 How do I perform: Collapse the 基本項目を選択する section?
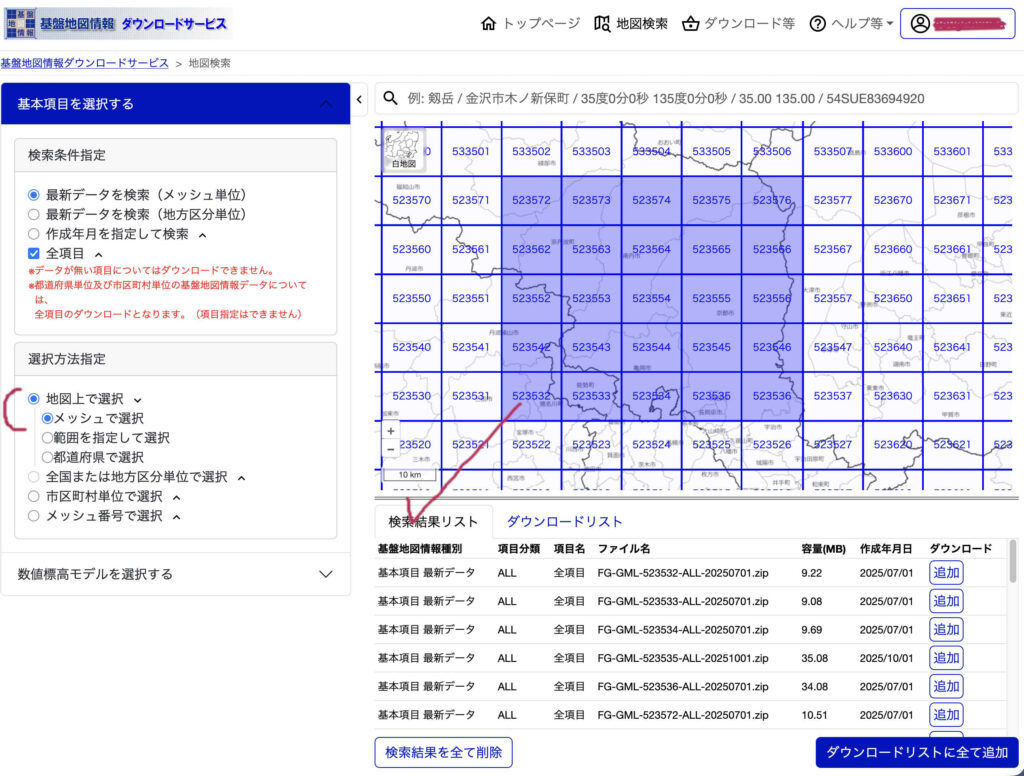point(325,104)
